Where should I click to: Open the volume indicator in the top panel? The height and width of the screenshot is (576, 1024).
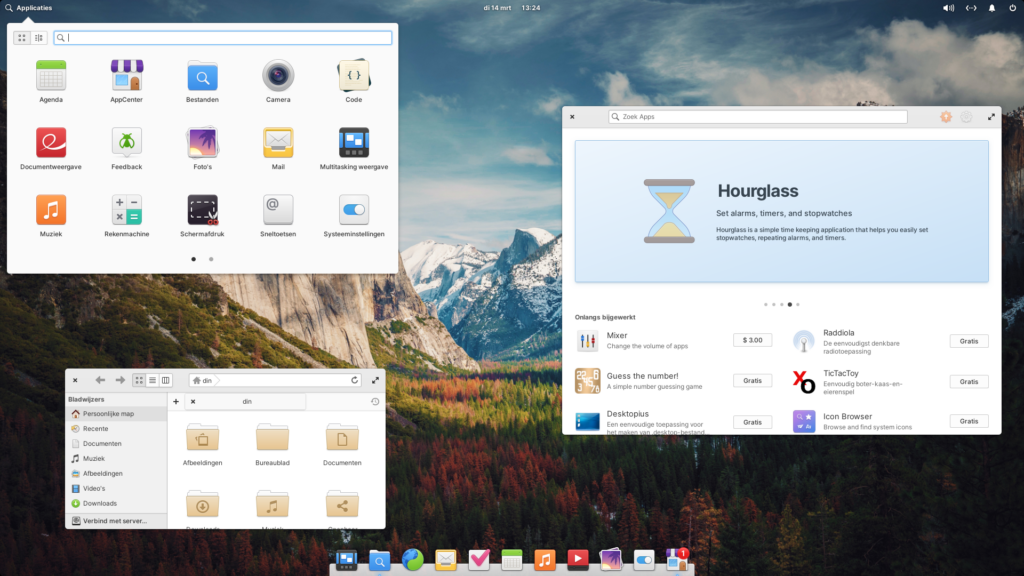pos(948,8)
